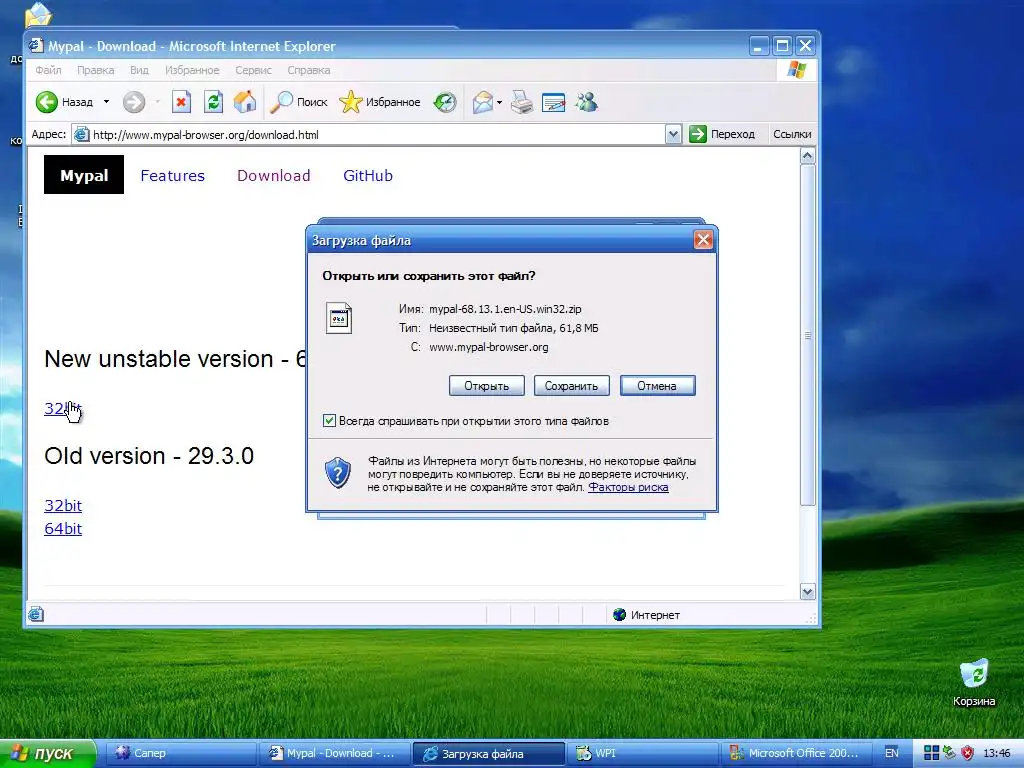Open the GitHub link
The width and height of the screenshot is (1024, 768).
tap(368, 176)
